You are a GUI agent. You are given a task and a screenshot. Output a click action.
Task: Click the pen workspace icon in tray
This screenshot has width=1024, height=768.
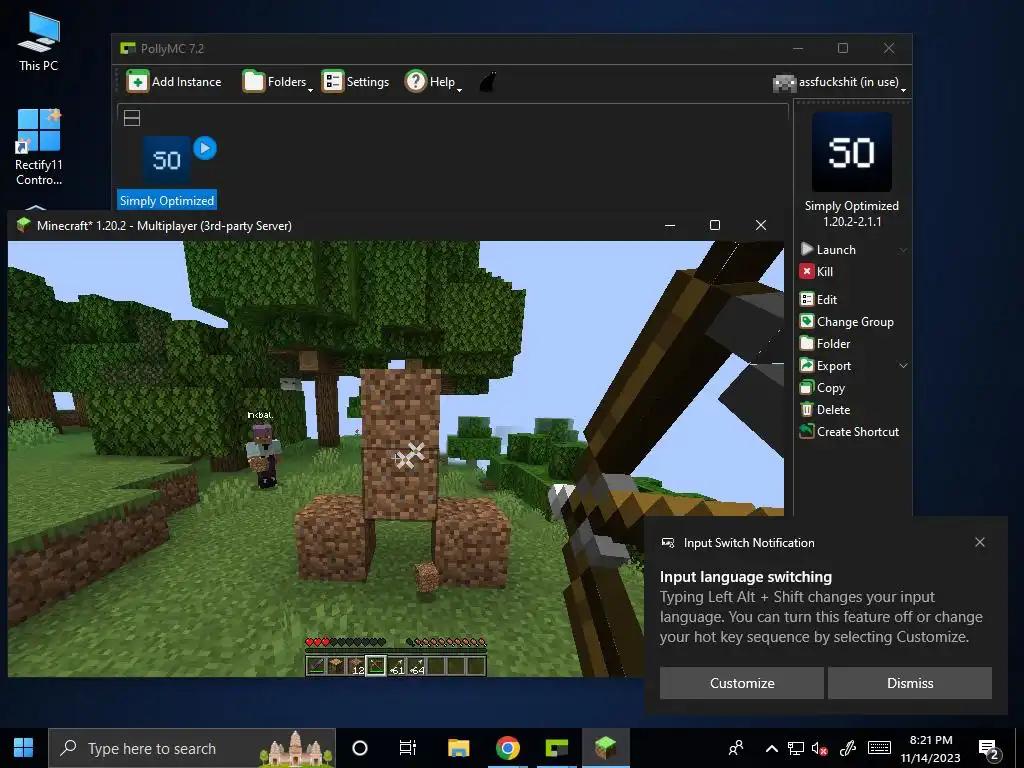pos(848,748)
